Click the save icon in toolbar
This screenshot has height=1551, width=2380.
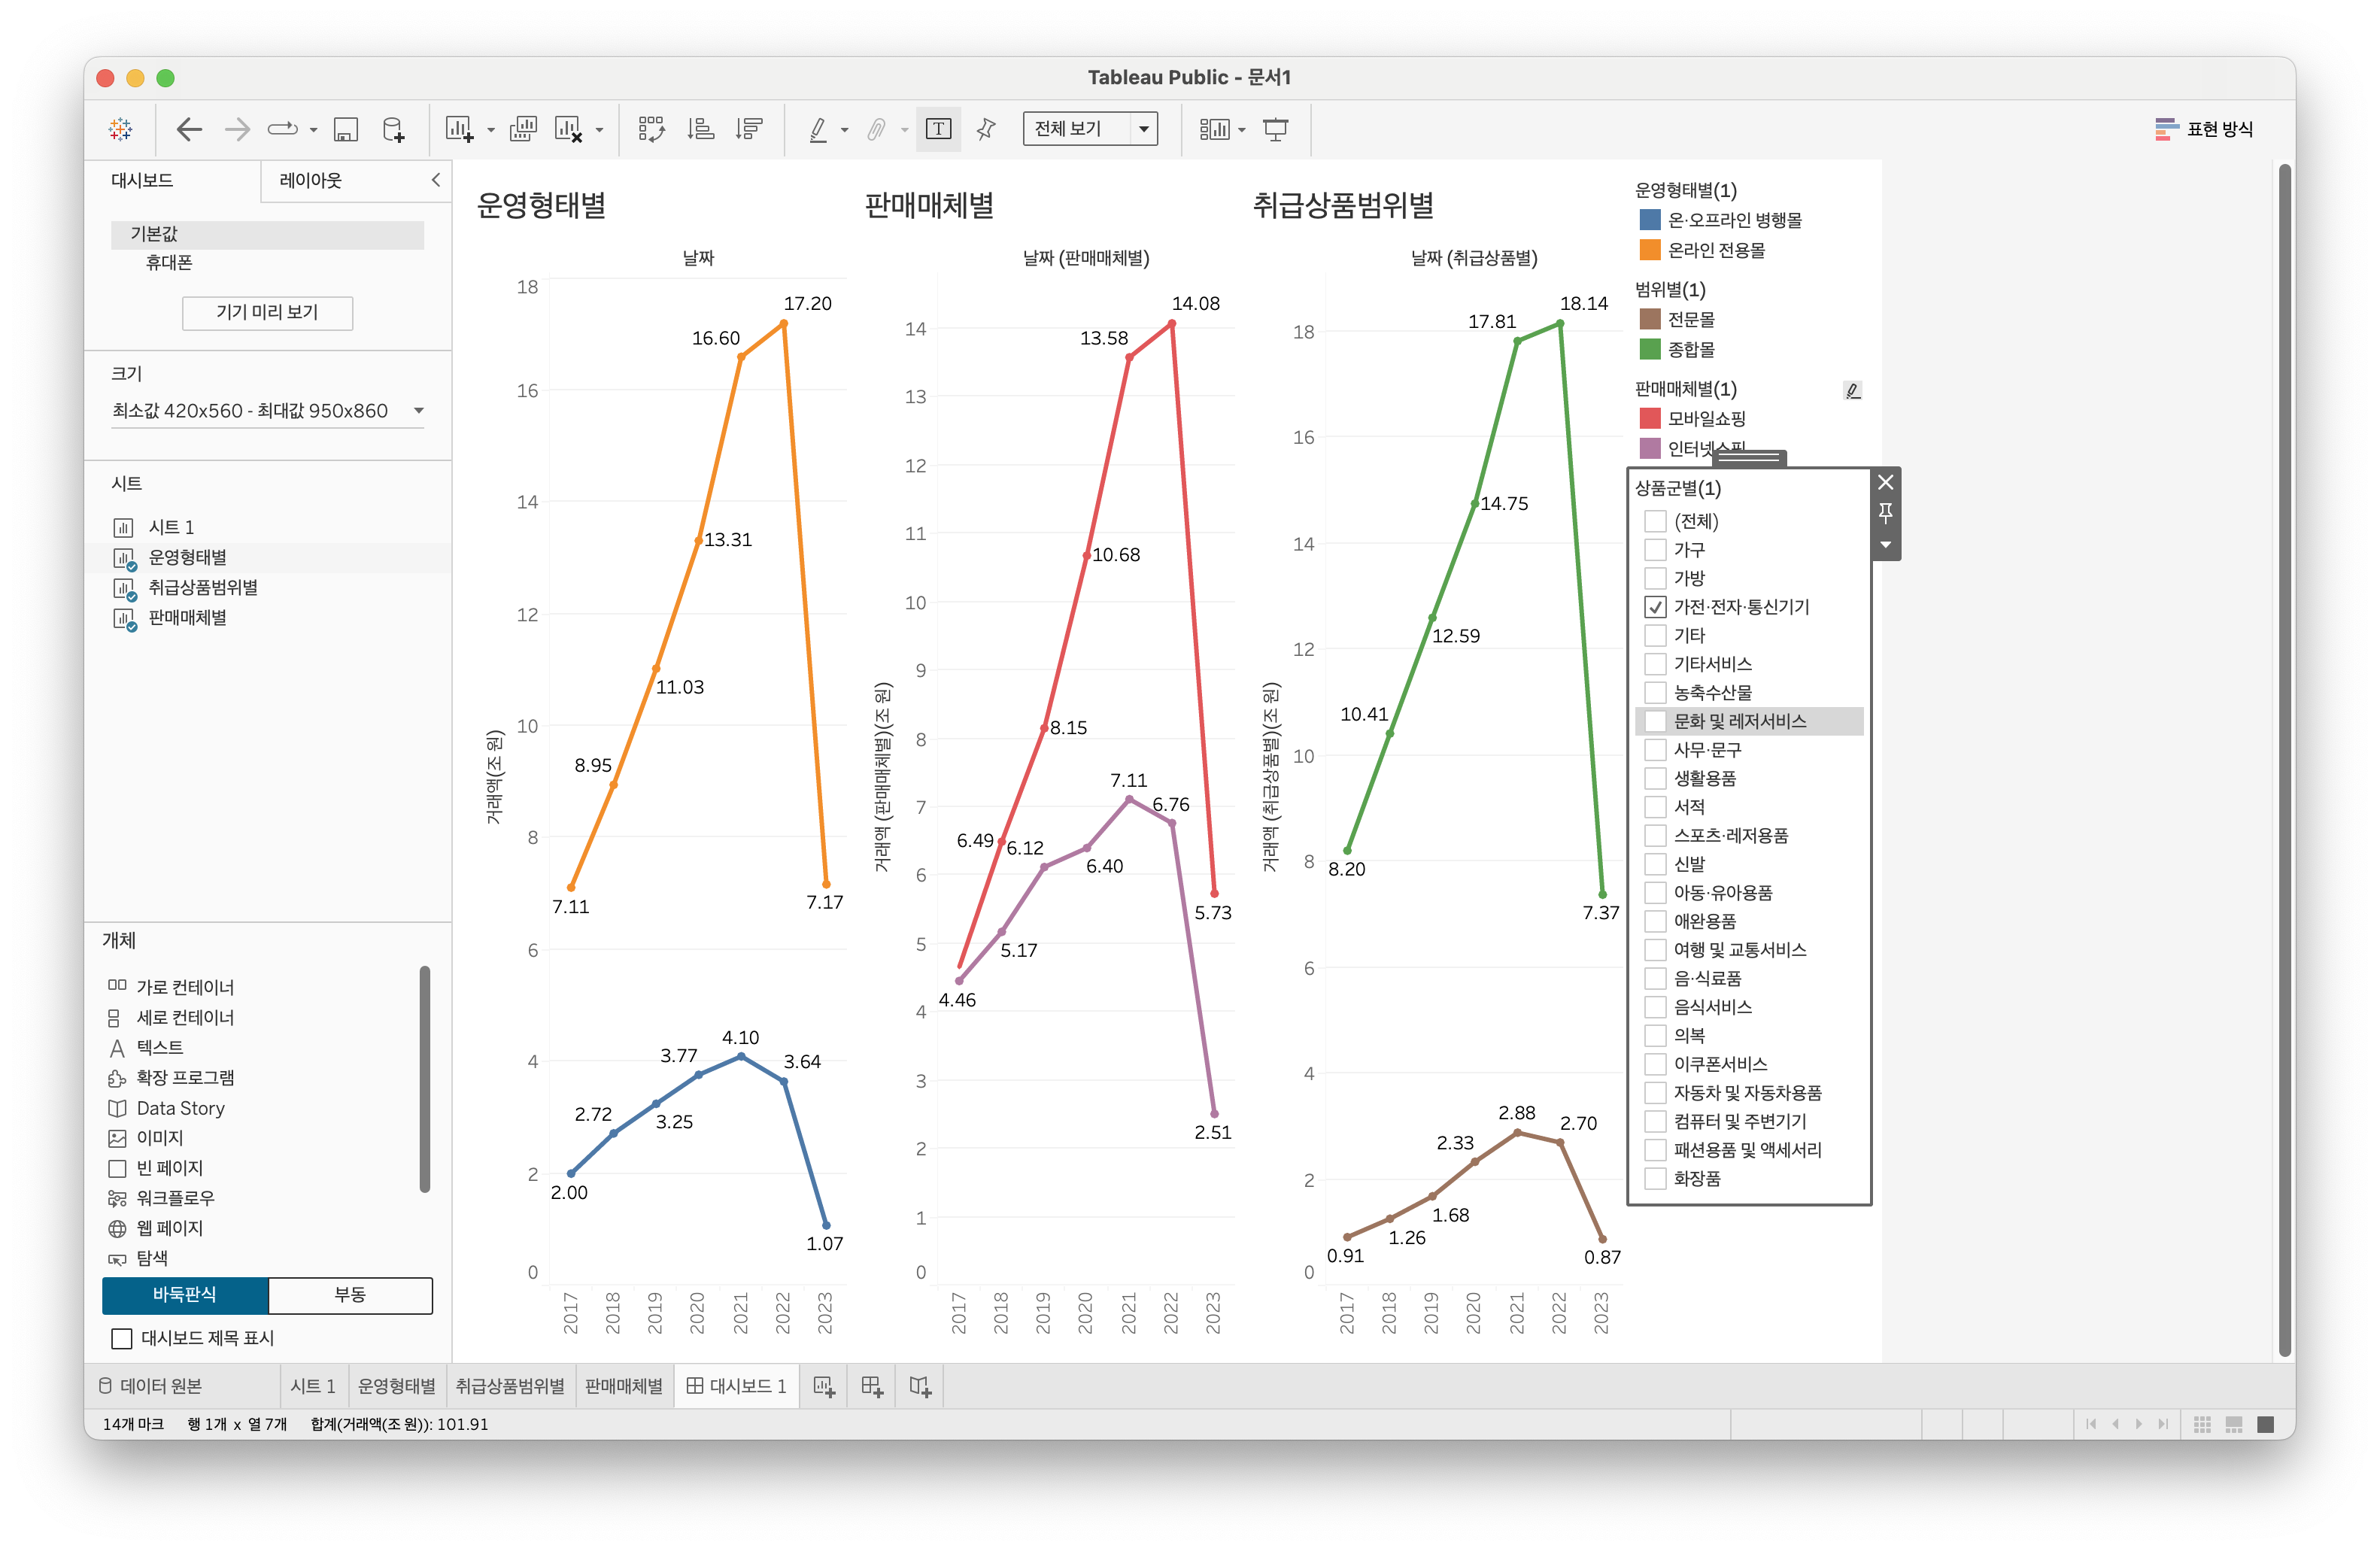pos(346,129)
